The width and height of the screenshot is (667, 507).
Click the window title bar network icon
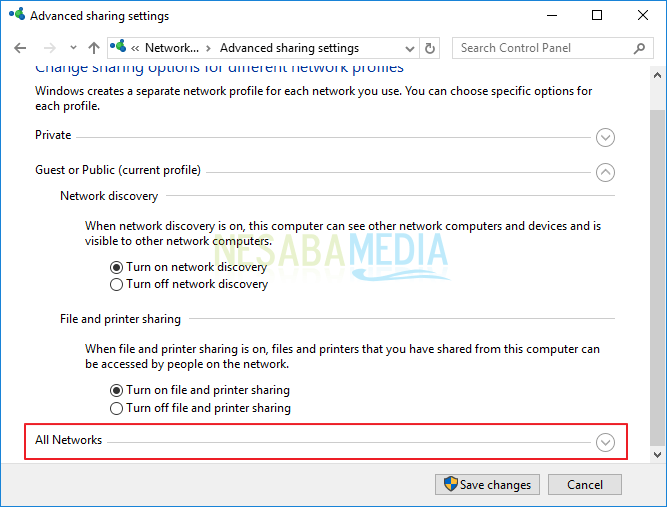pyautogui.click(x=17, y=14)
